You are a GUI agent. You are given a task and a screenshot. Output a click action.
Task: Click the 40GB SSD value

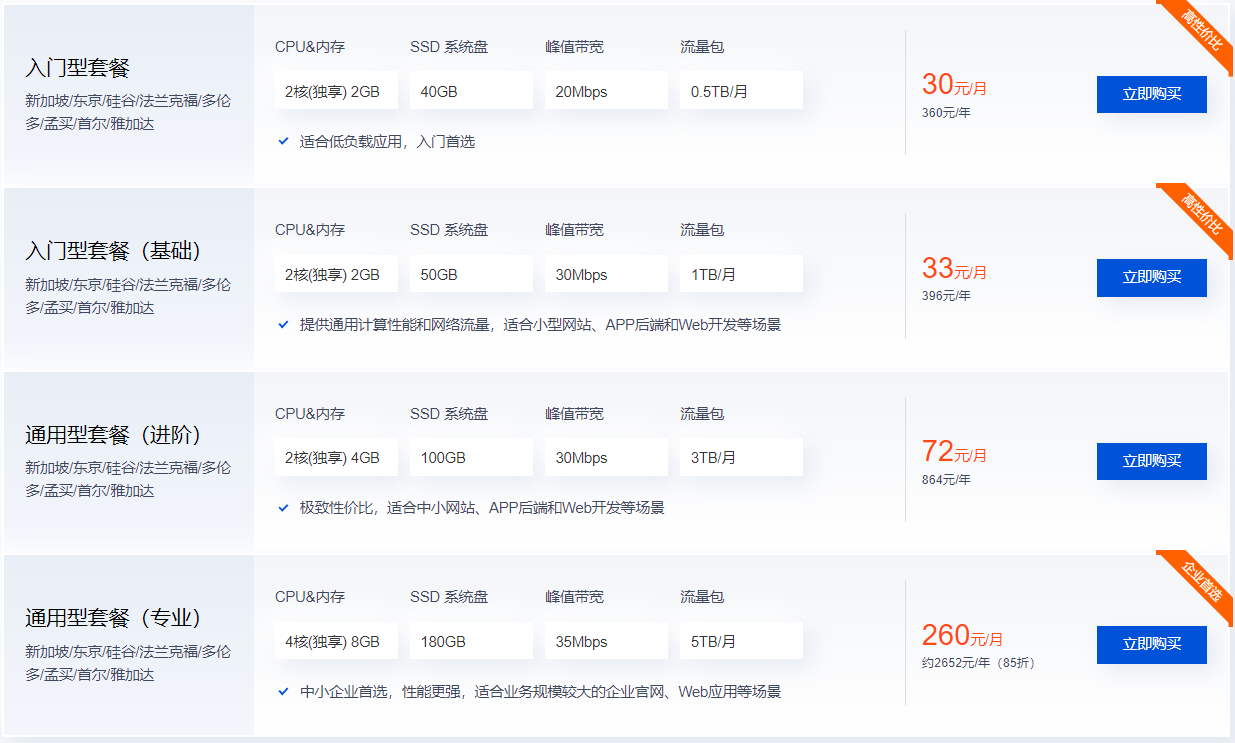tap(471, 91)
